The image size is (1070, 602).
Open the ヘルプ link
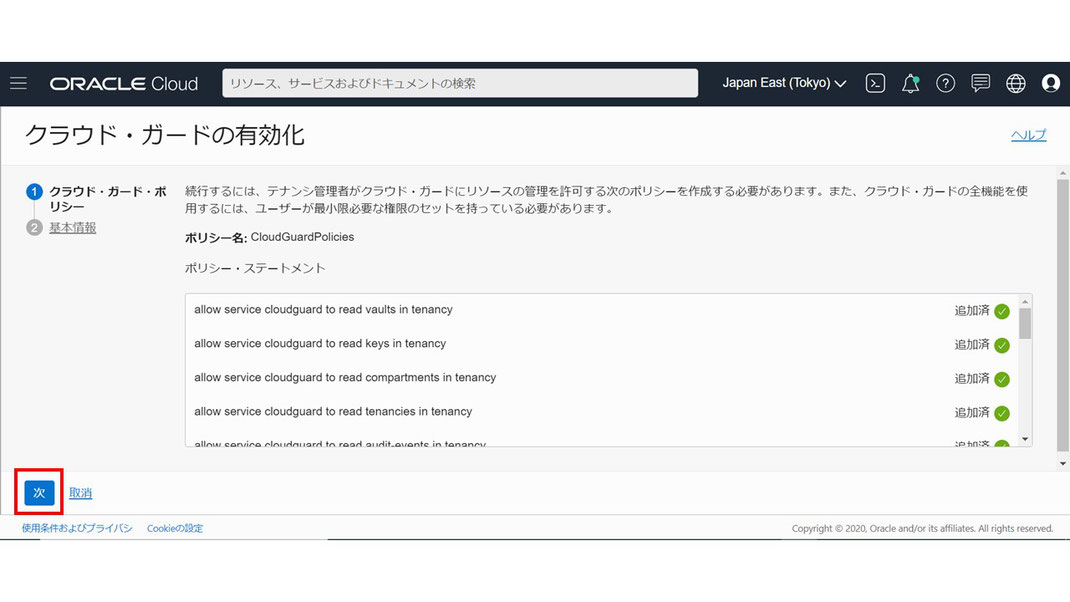point(1028,135)
